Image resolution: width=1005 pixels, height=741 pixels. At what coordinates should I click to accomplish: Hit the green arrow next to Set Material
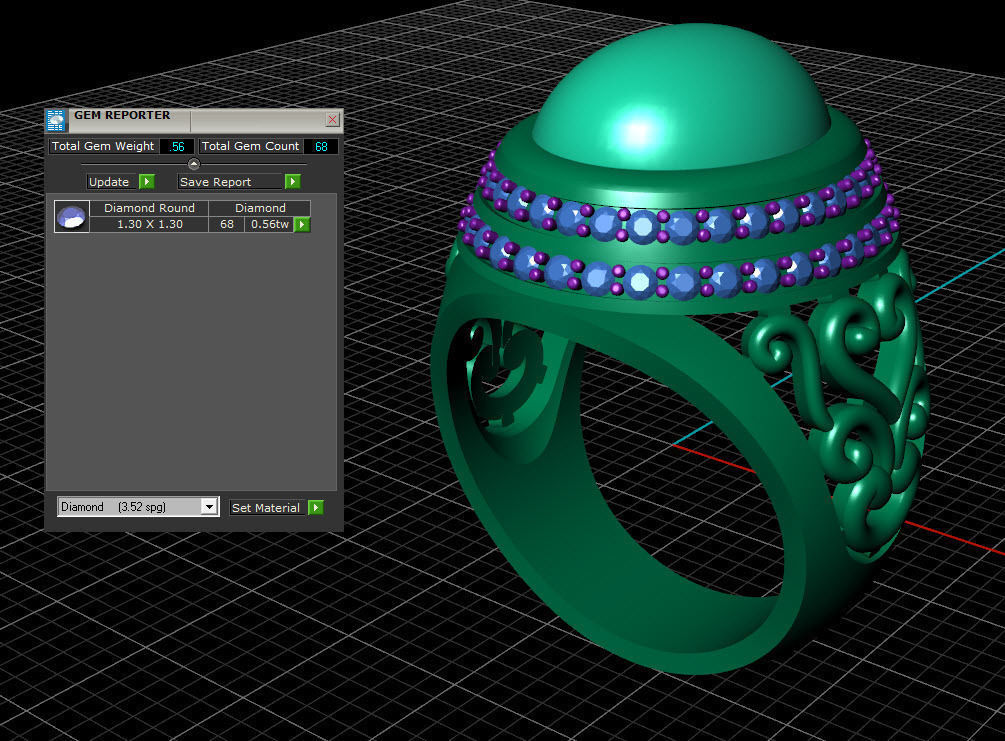[x=316, y=508]
